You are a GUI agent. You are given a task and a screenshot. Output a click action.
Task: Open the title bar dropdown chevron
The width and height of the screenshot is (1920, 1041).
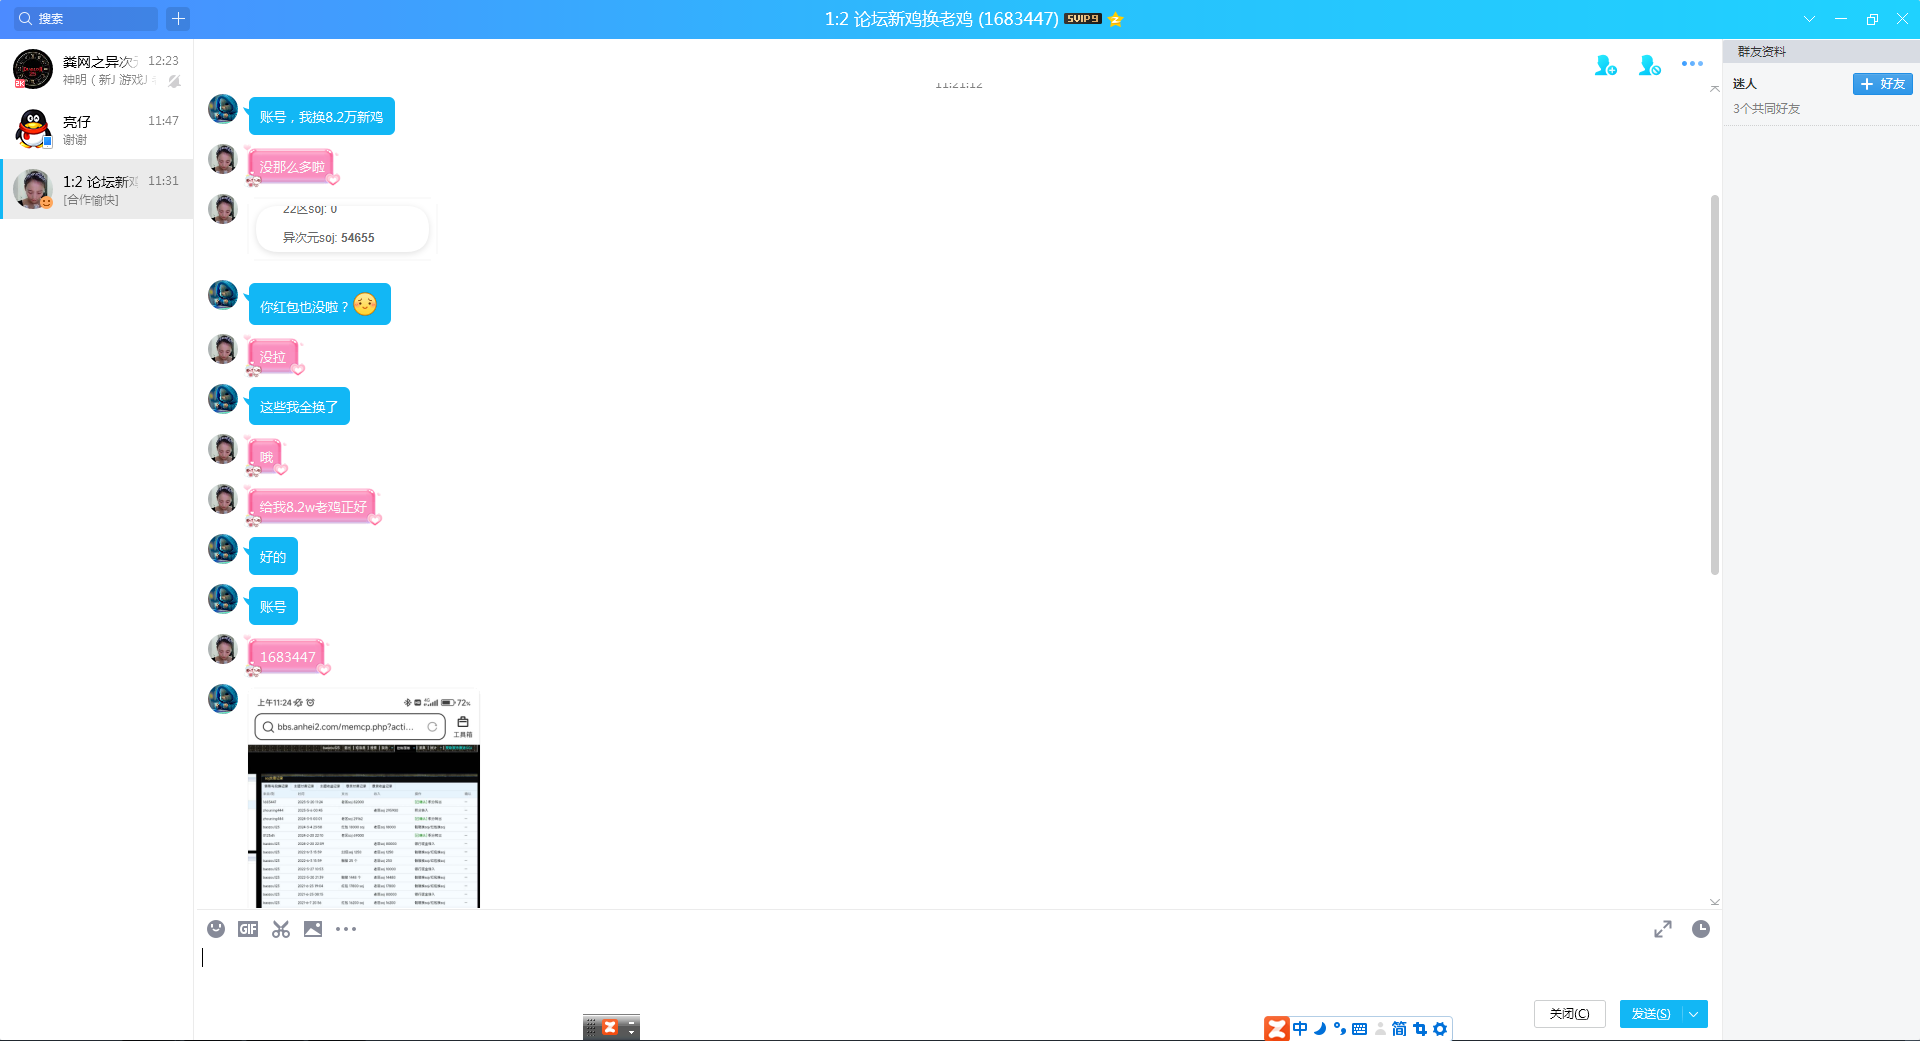point(1809,19)
